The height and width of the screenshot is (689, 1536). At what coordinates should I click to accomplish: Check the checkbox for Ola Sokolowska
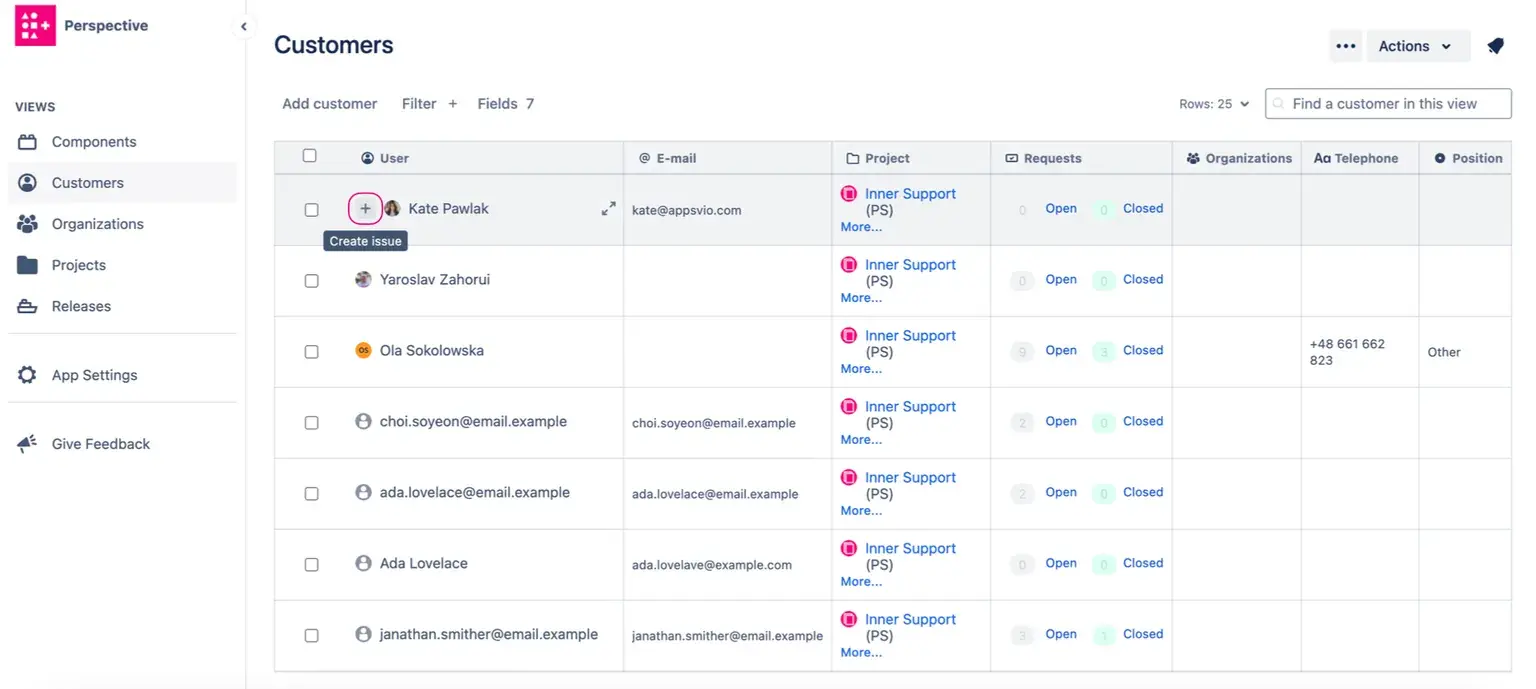click(x=311, y=351)
